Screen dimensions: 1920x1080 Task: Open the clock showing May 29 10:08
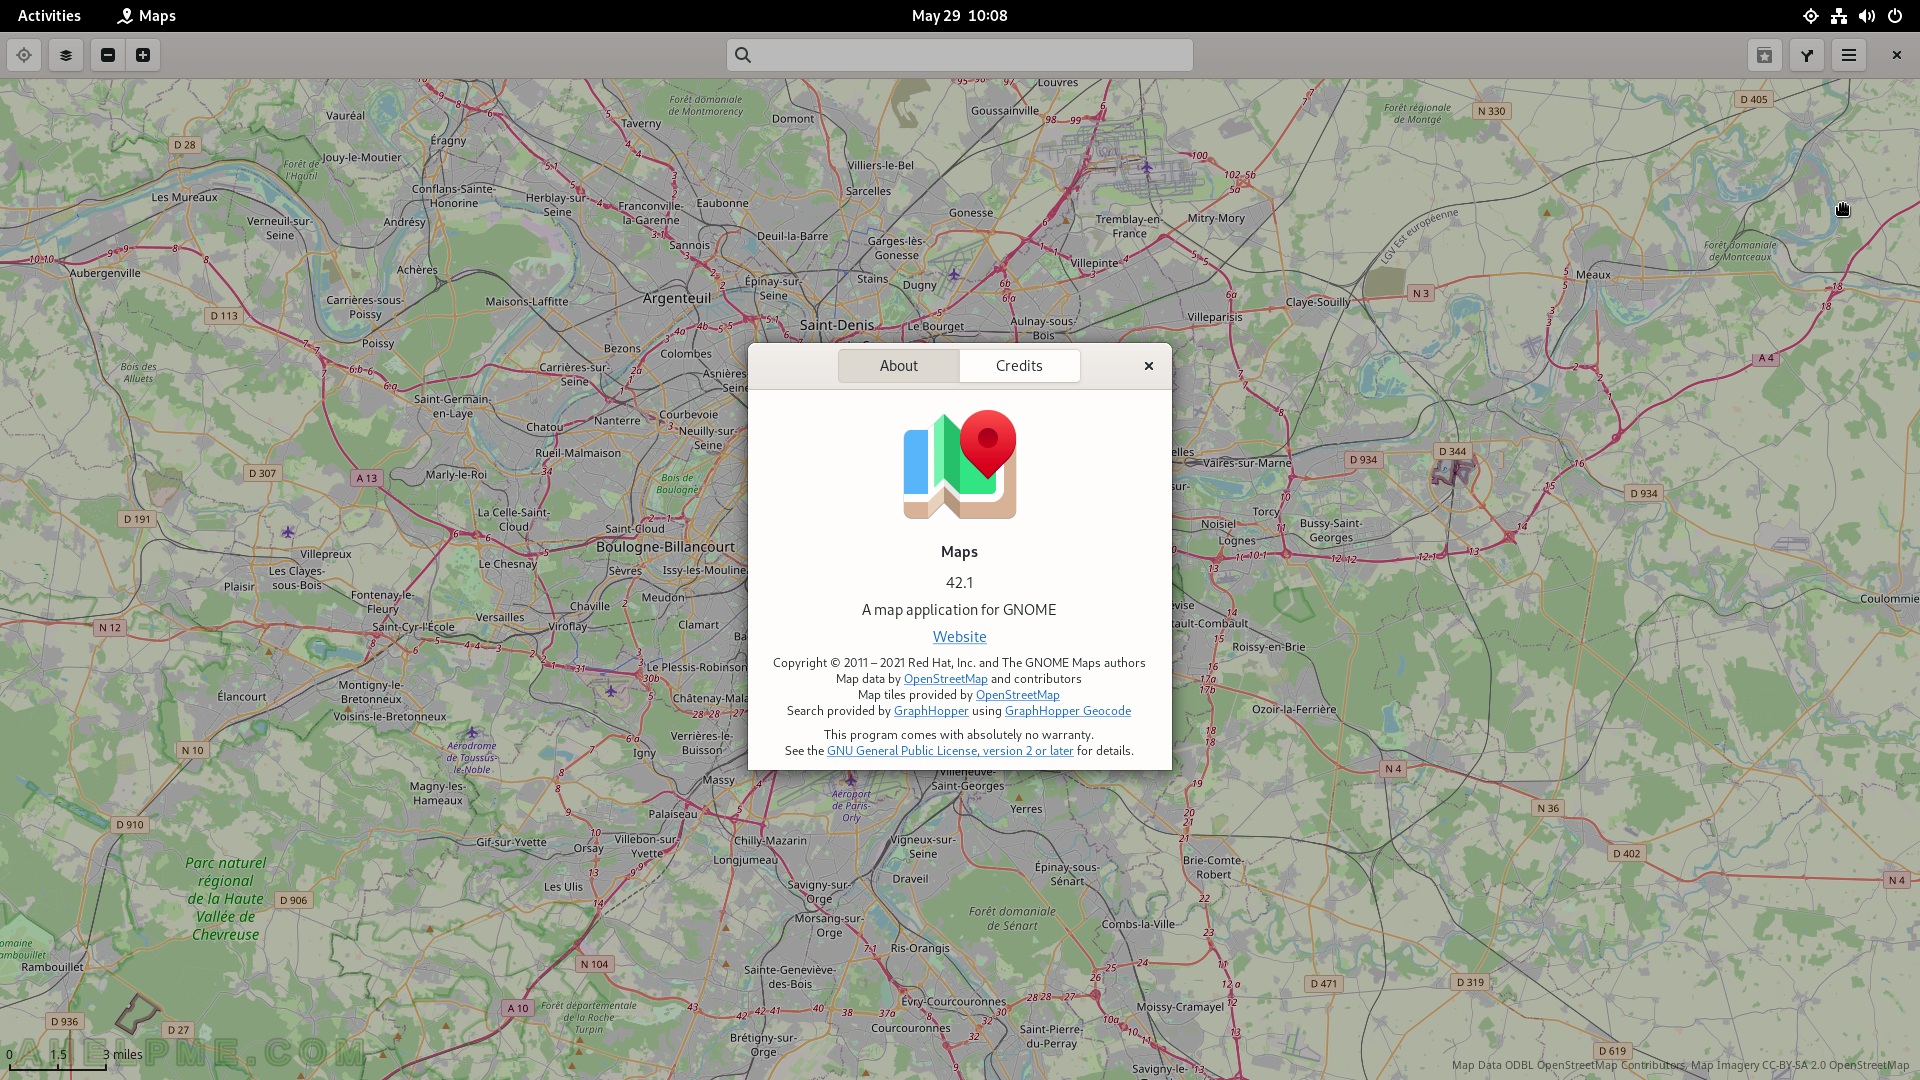click(x=960, y=16)
